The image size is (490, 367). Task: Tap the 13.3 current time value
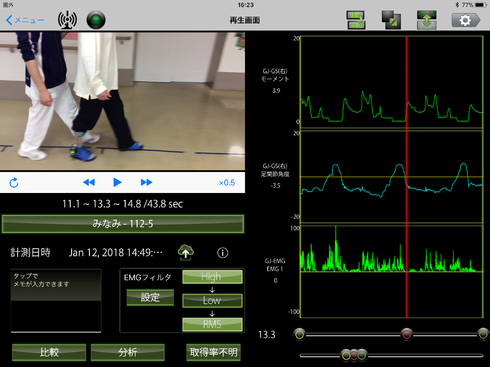267,335
